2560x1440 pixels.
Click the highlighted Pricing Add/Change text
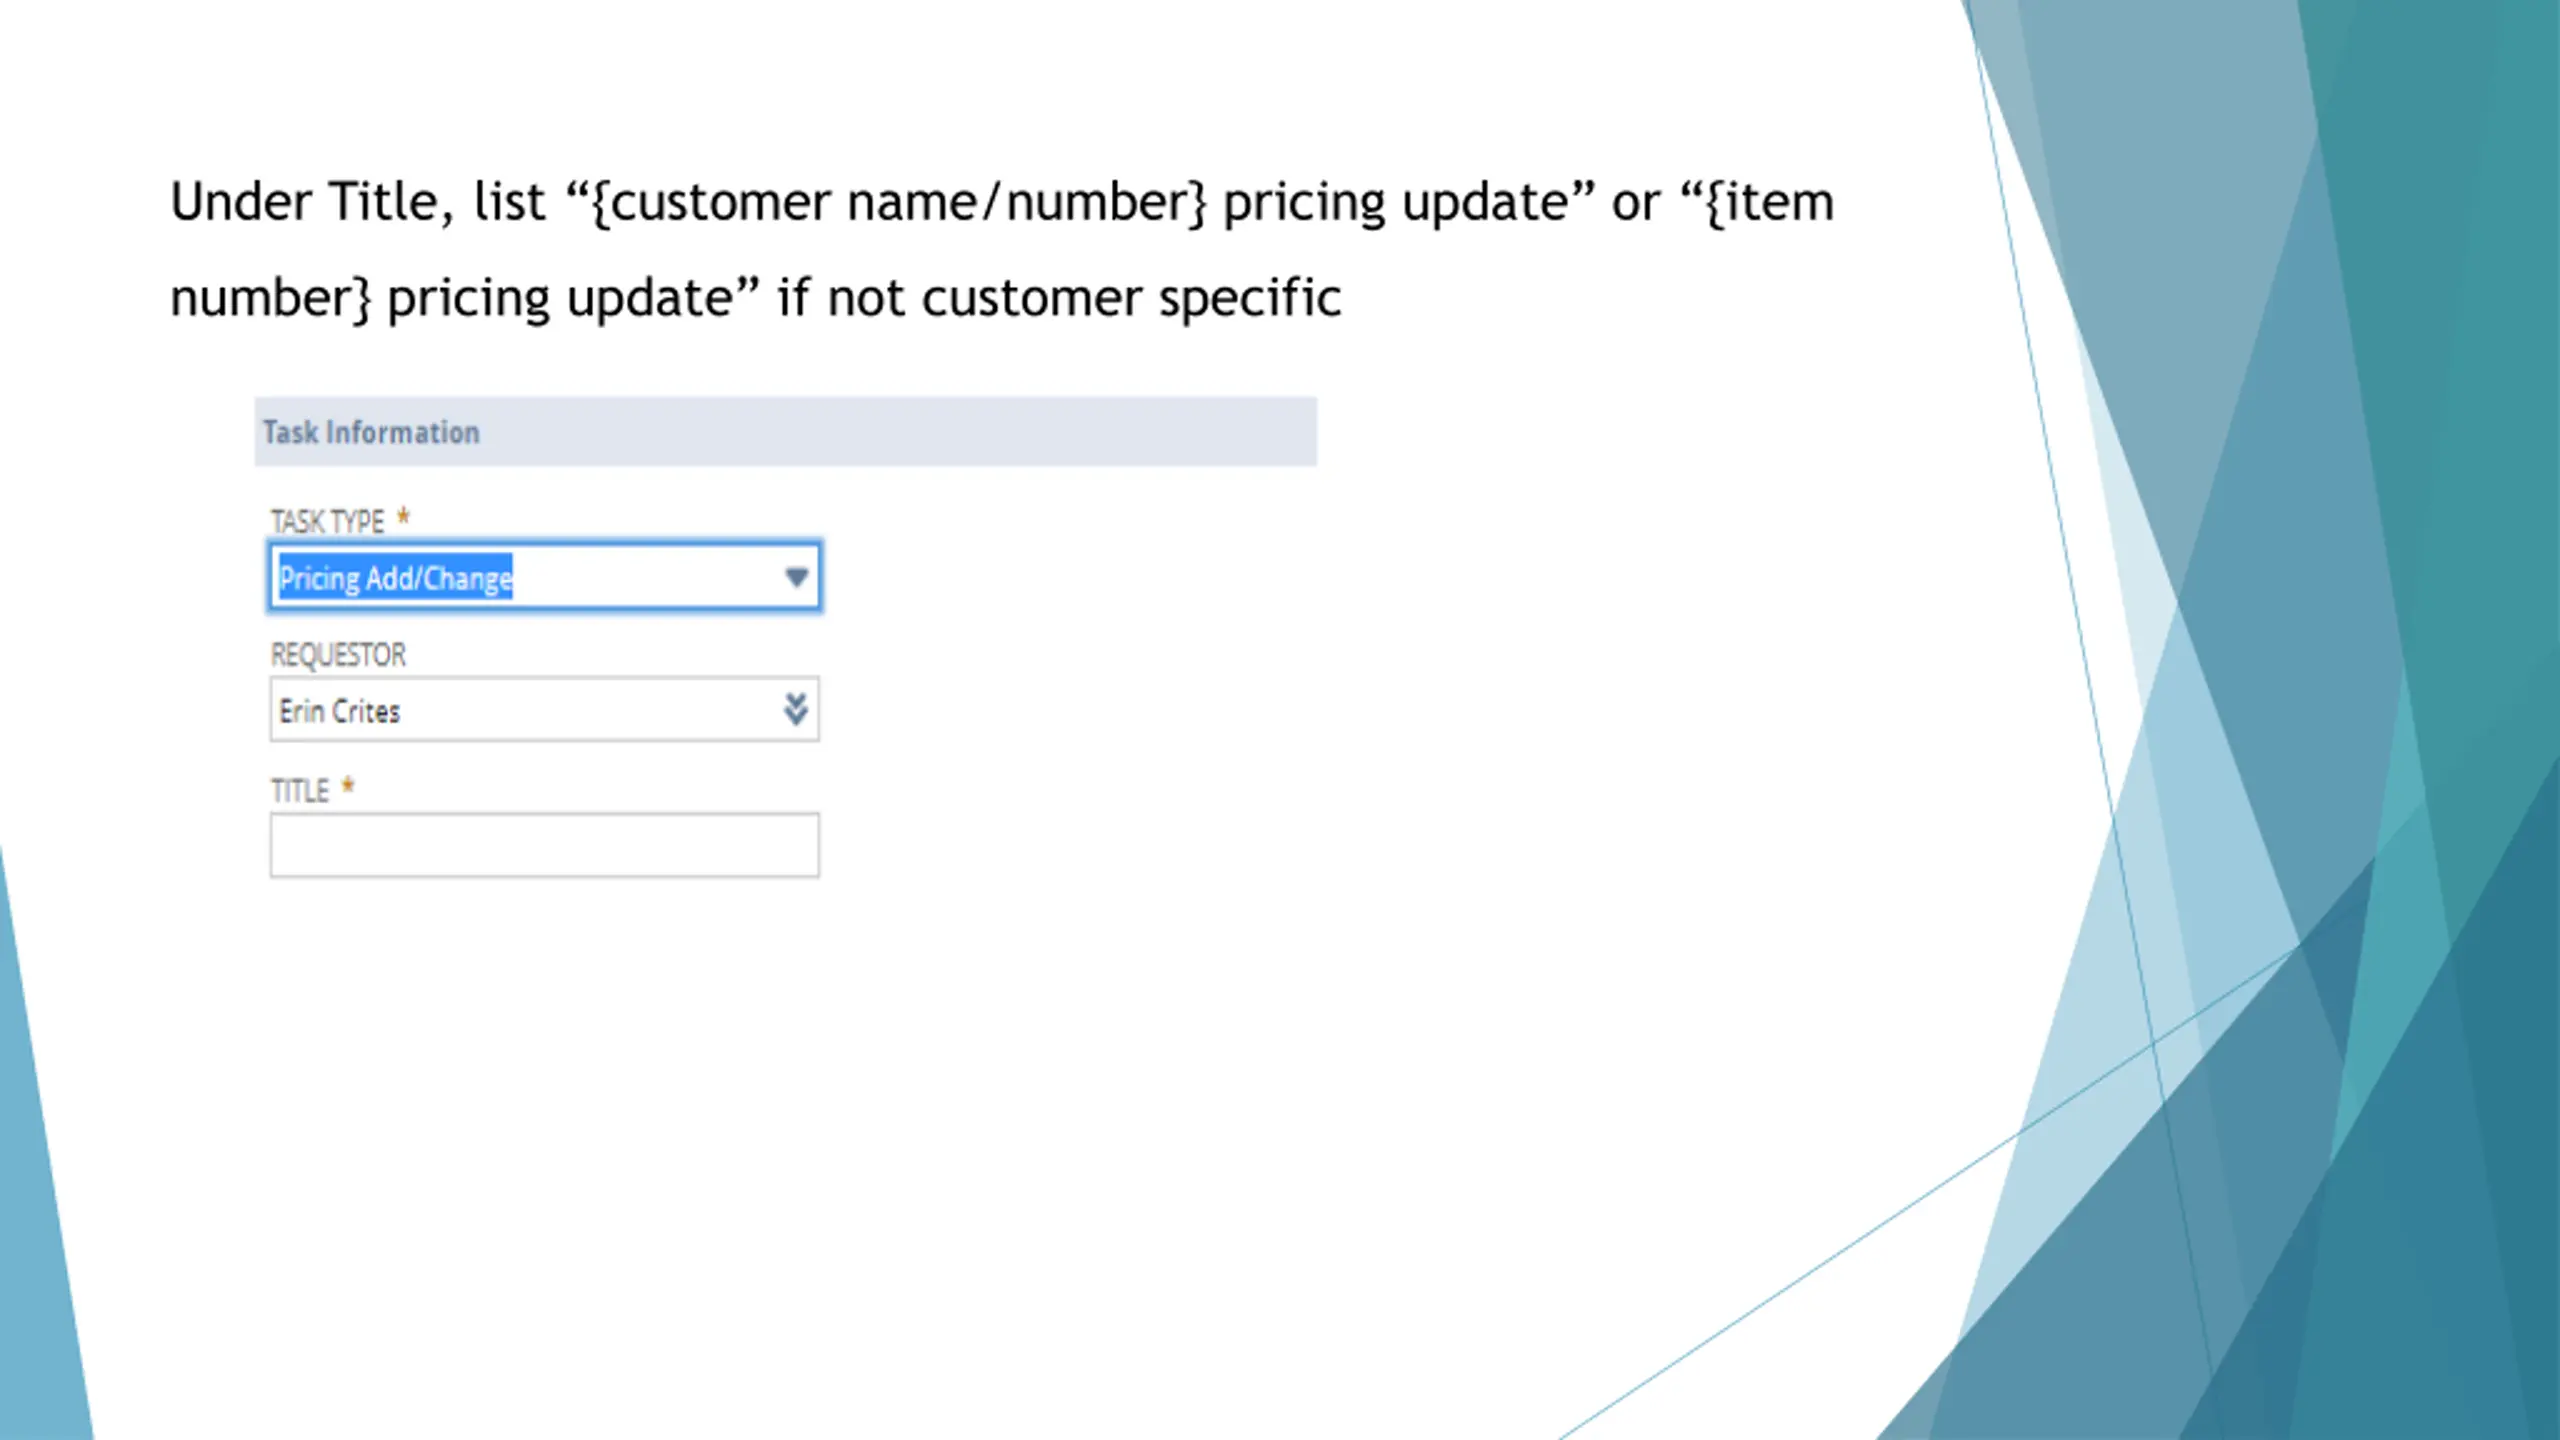pyautogui.click(x=396, y=578)
